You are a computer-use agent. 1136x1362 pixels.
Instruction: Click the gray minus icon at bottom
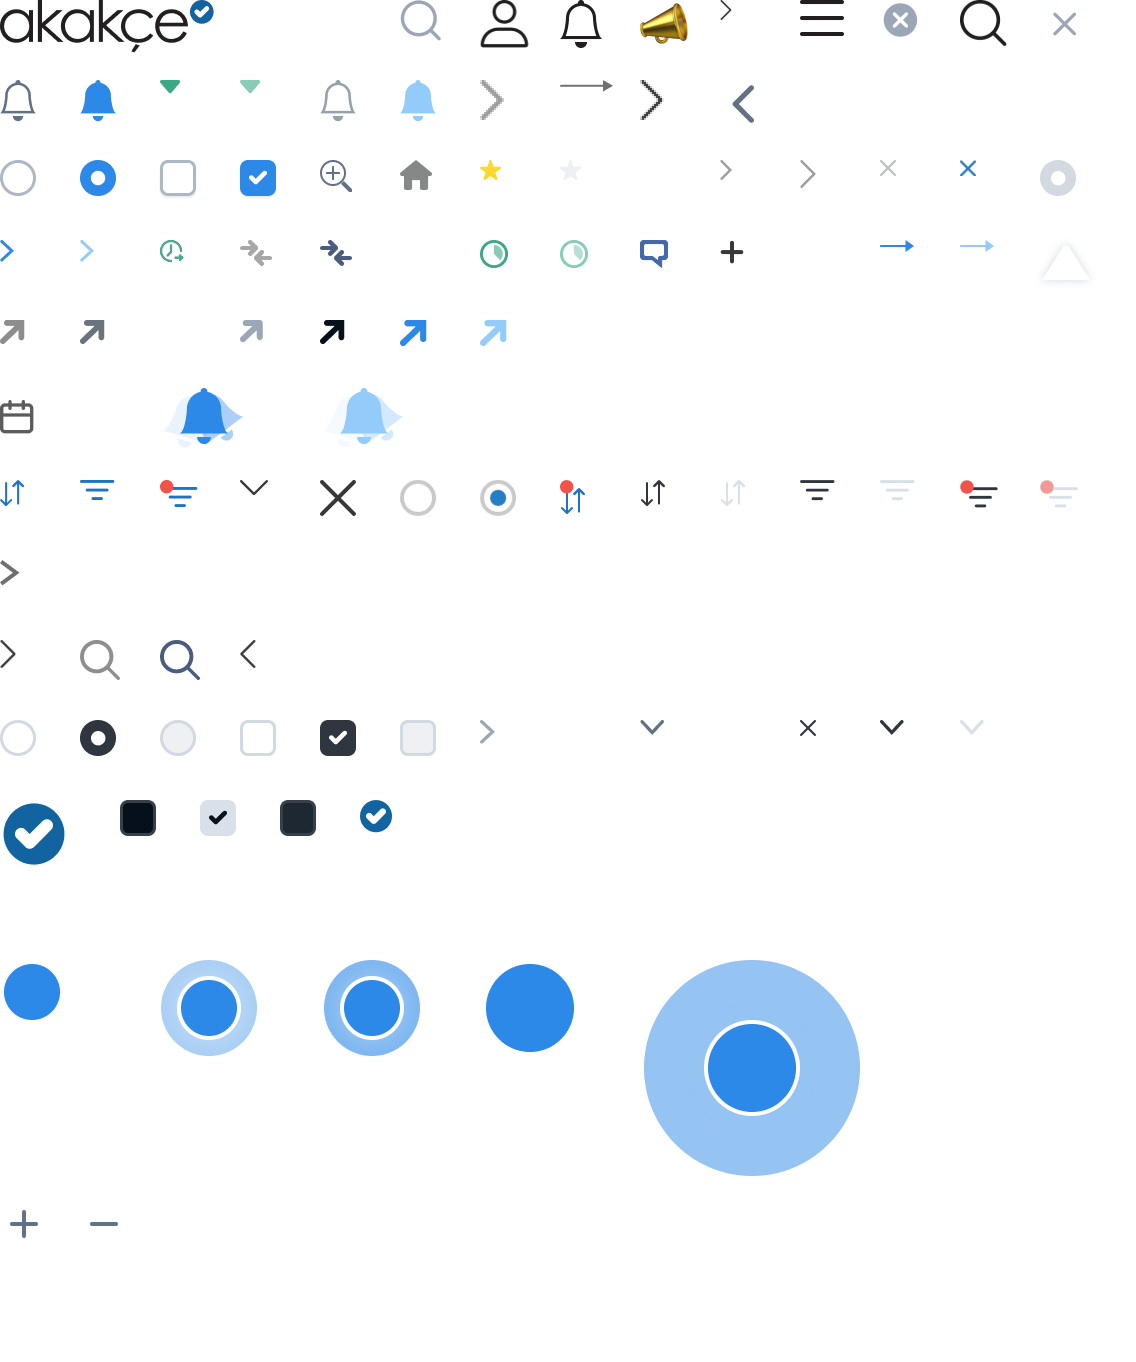point(104,1224)
